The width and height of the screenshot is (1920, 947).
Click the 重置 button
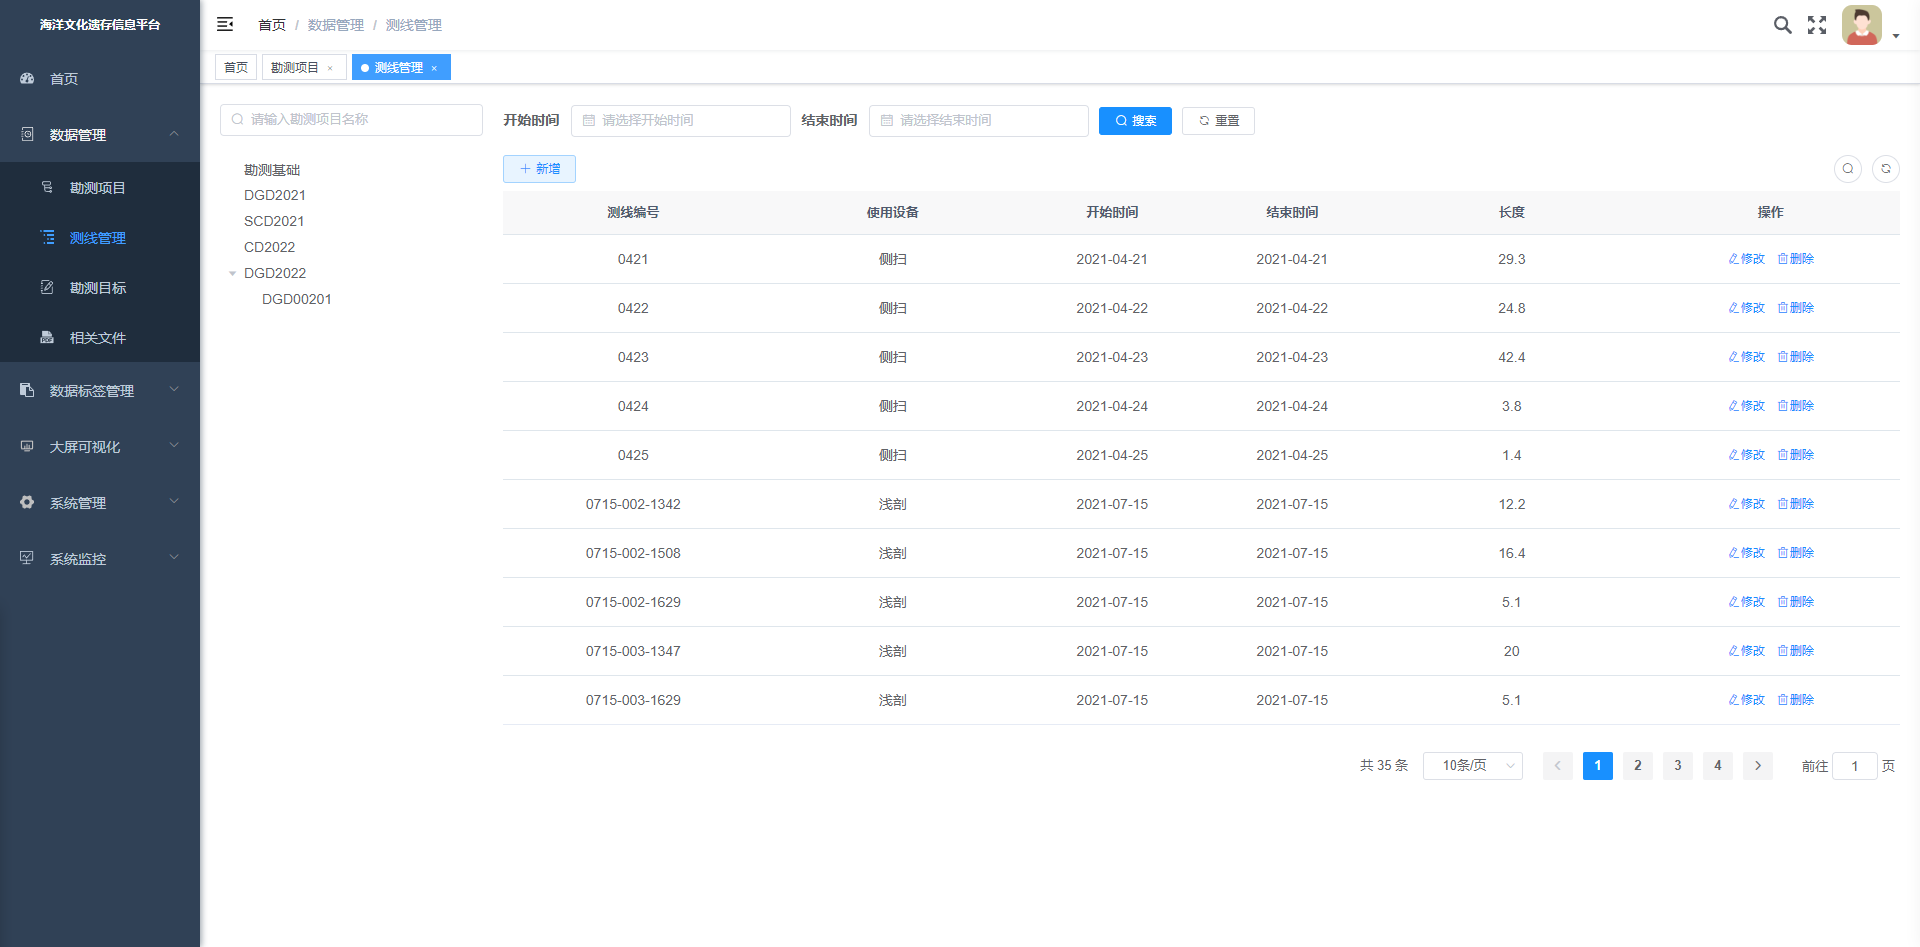click(1218, 120)
